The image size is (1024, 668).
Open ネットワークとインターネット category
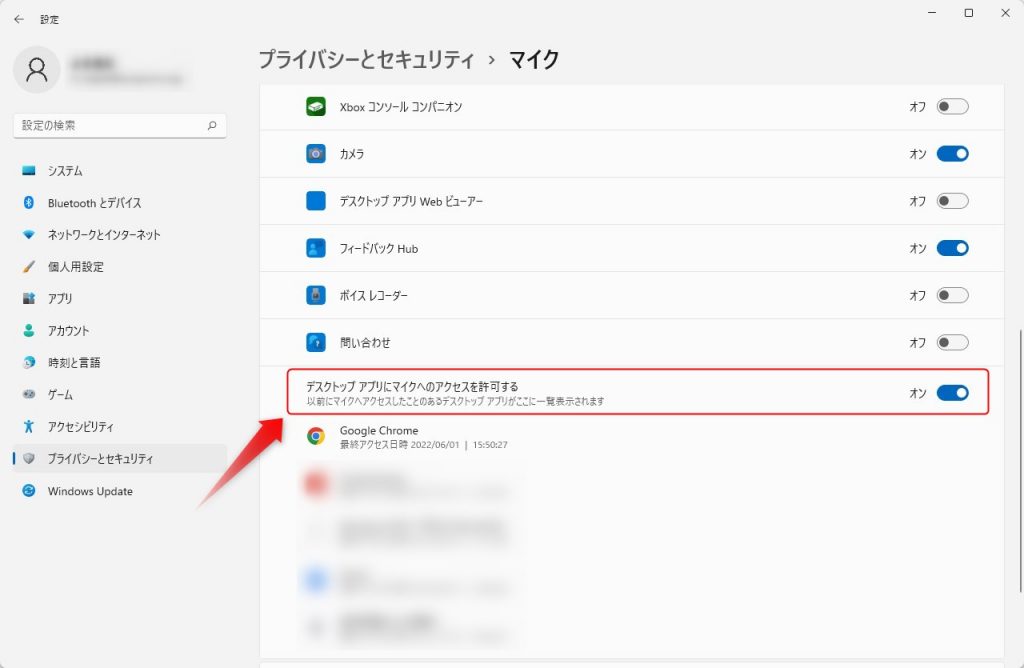click(120, 234)
